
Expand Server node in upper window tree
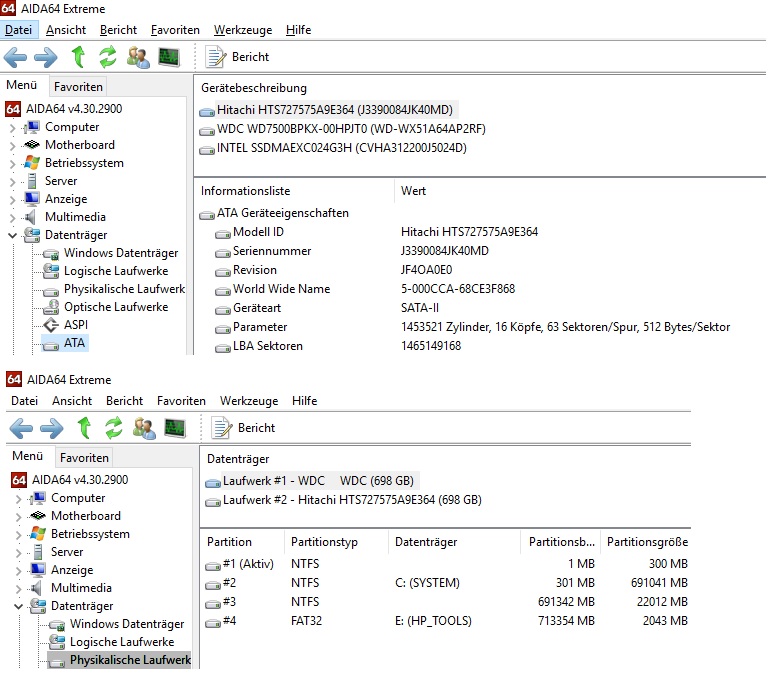(12, 182)
